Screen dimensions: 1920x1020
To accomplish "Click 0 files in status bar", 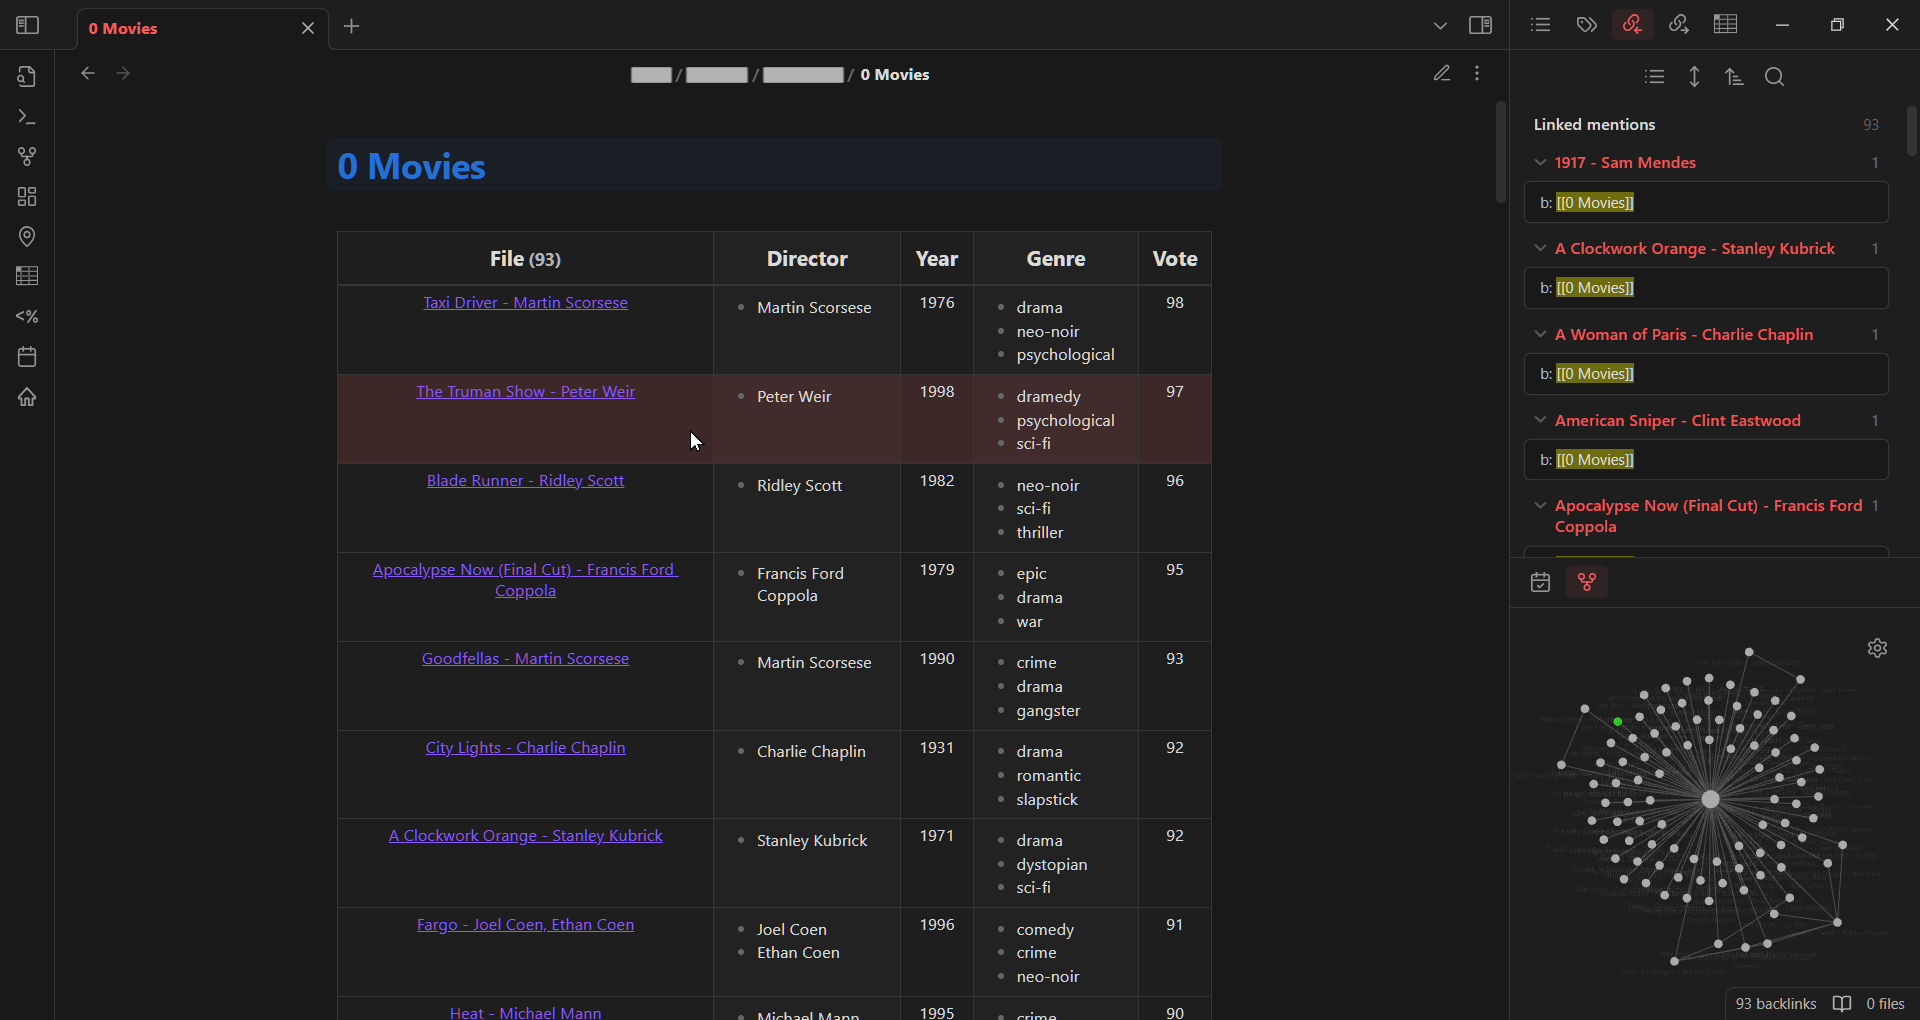I will [1885, 1004].
